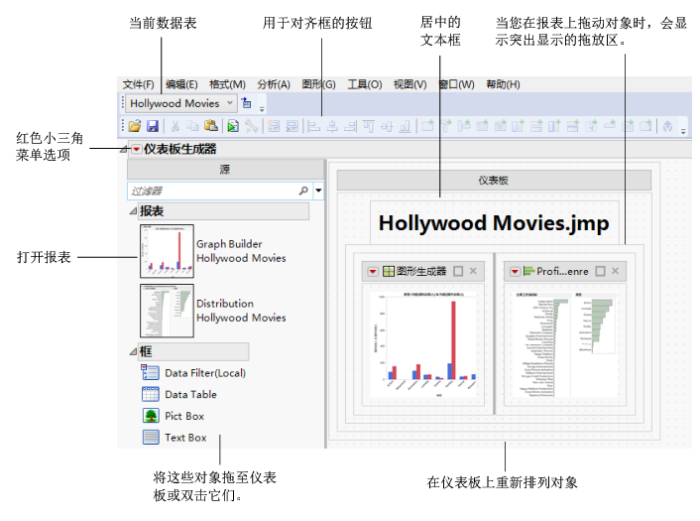Click the 仪表板 header bar

tap(494, 180)
